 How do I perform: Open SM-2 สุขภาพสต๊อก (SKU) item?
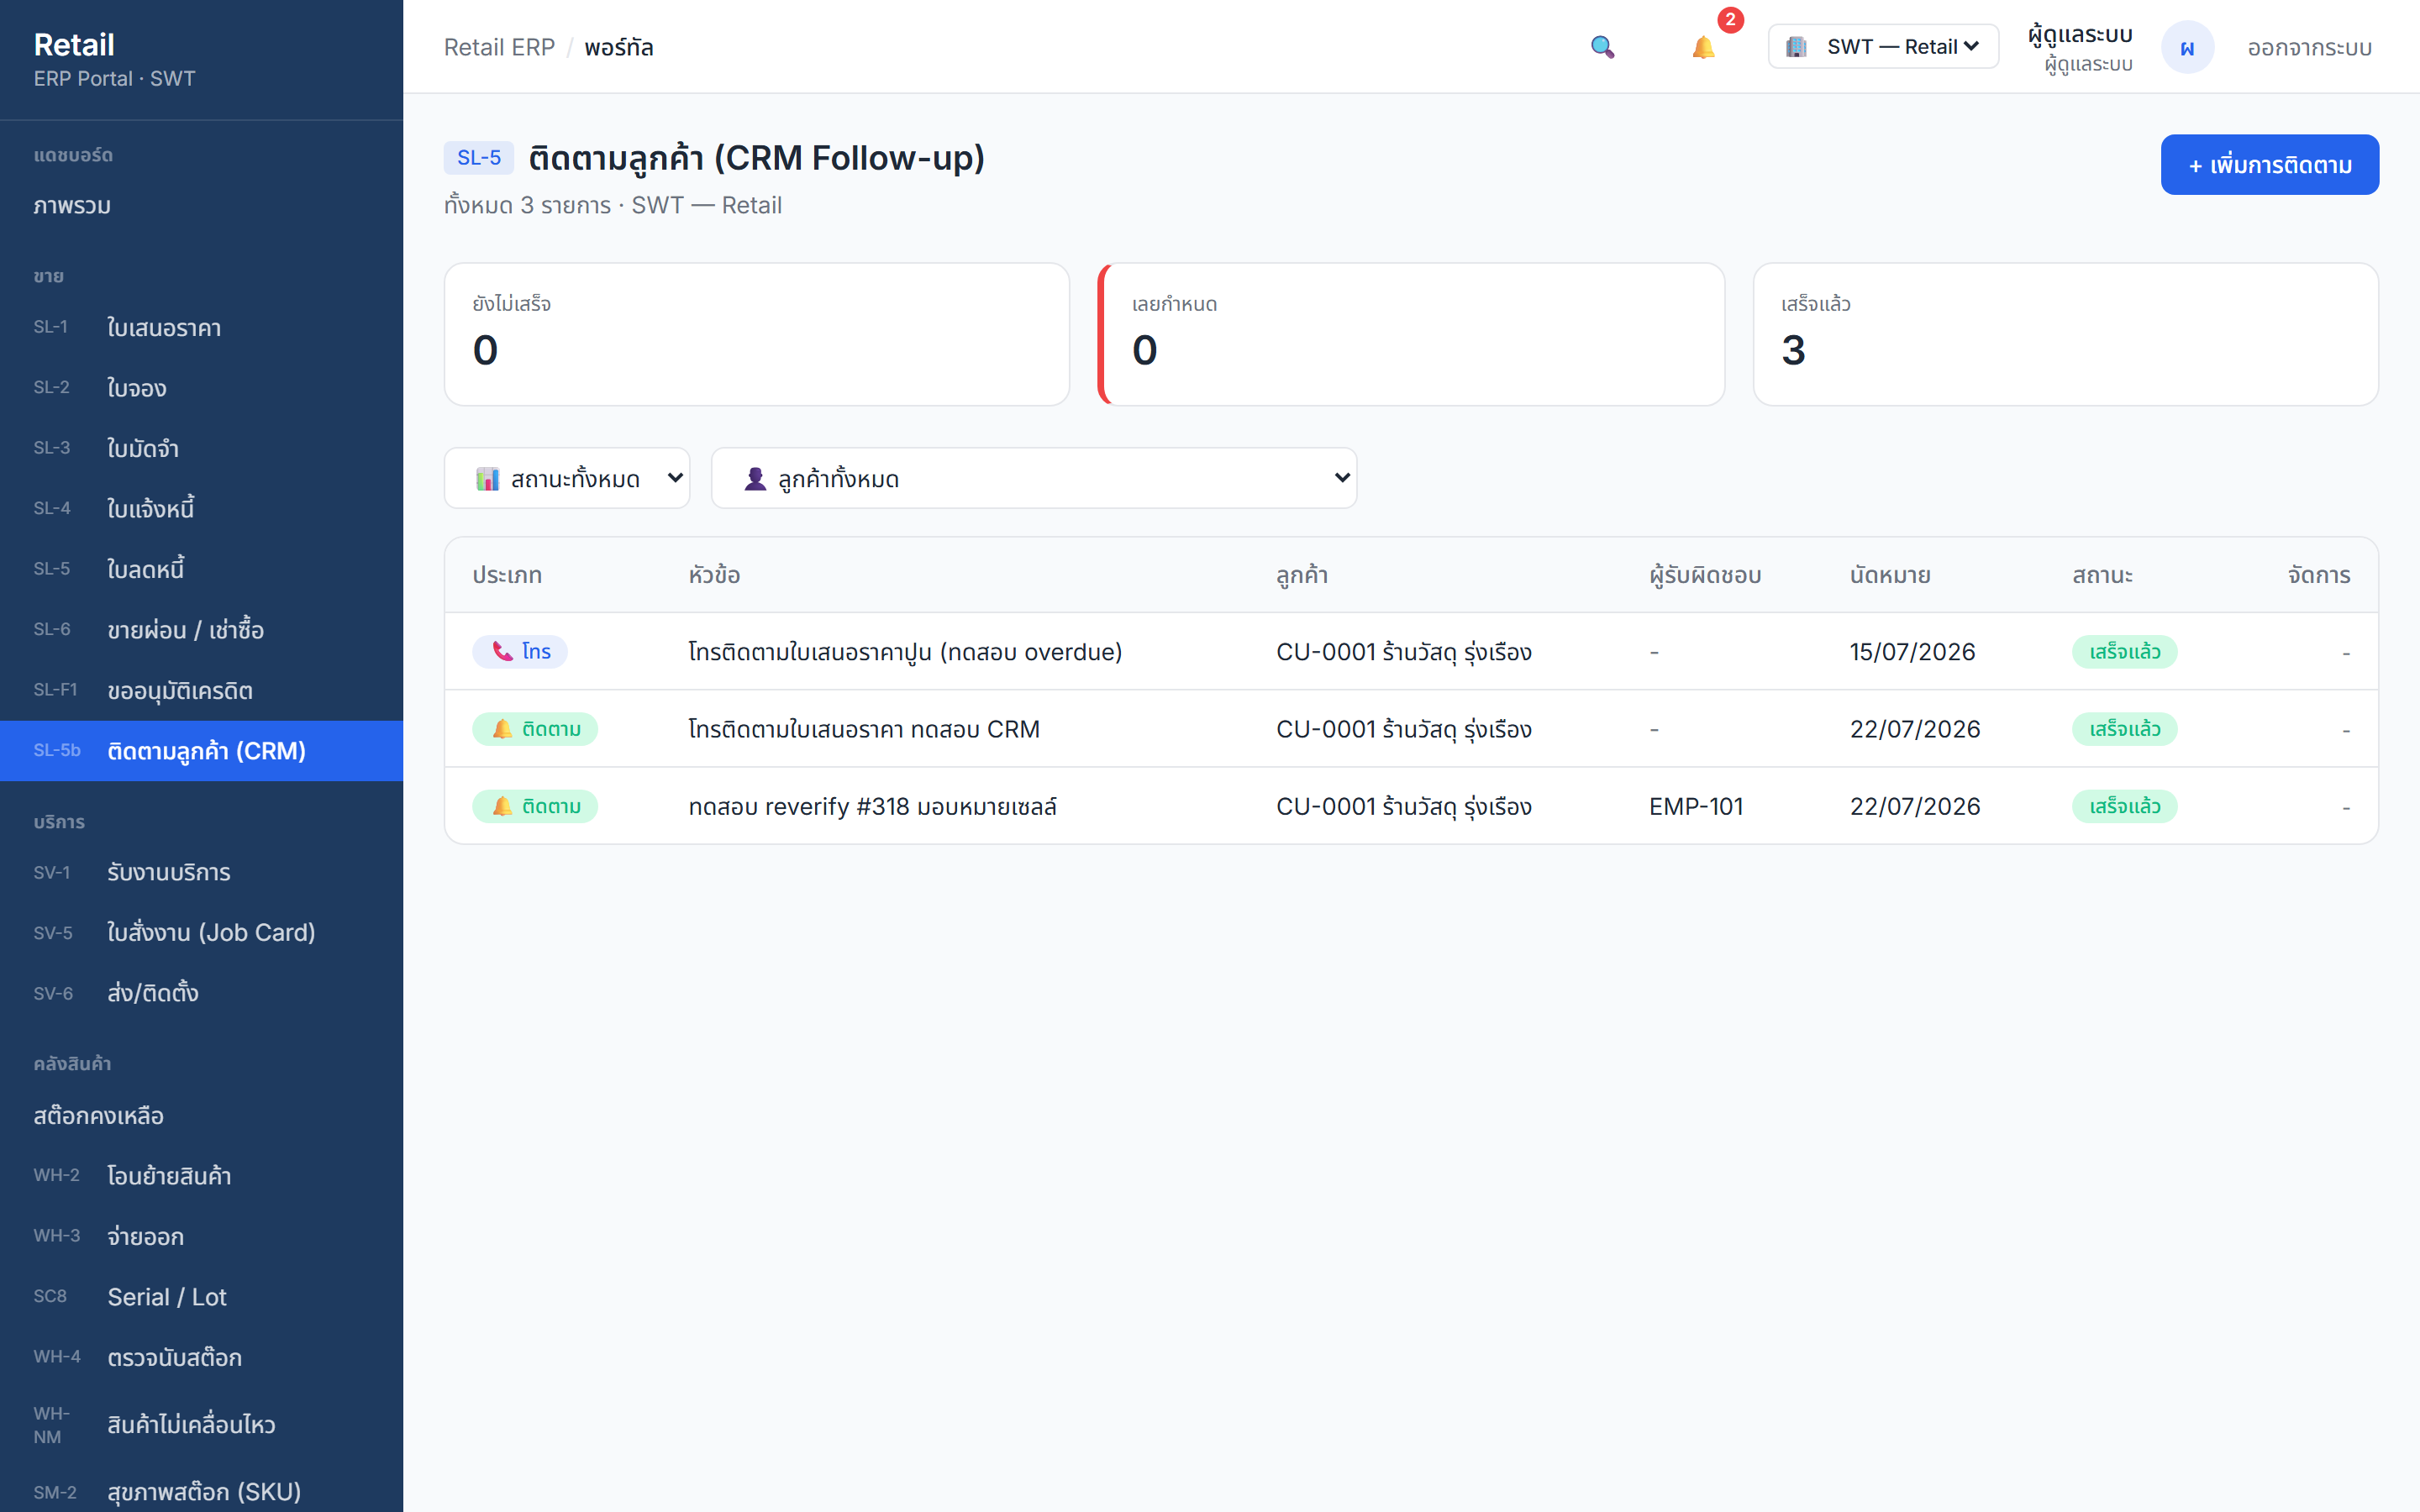pyautogui.click(x=201, y=1491)
